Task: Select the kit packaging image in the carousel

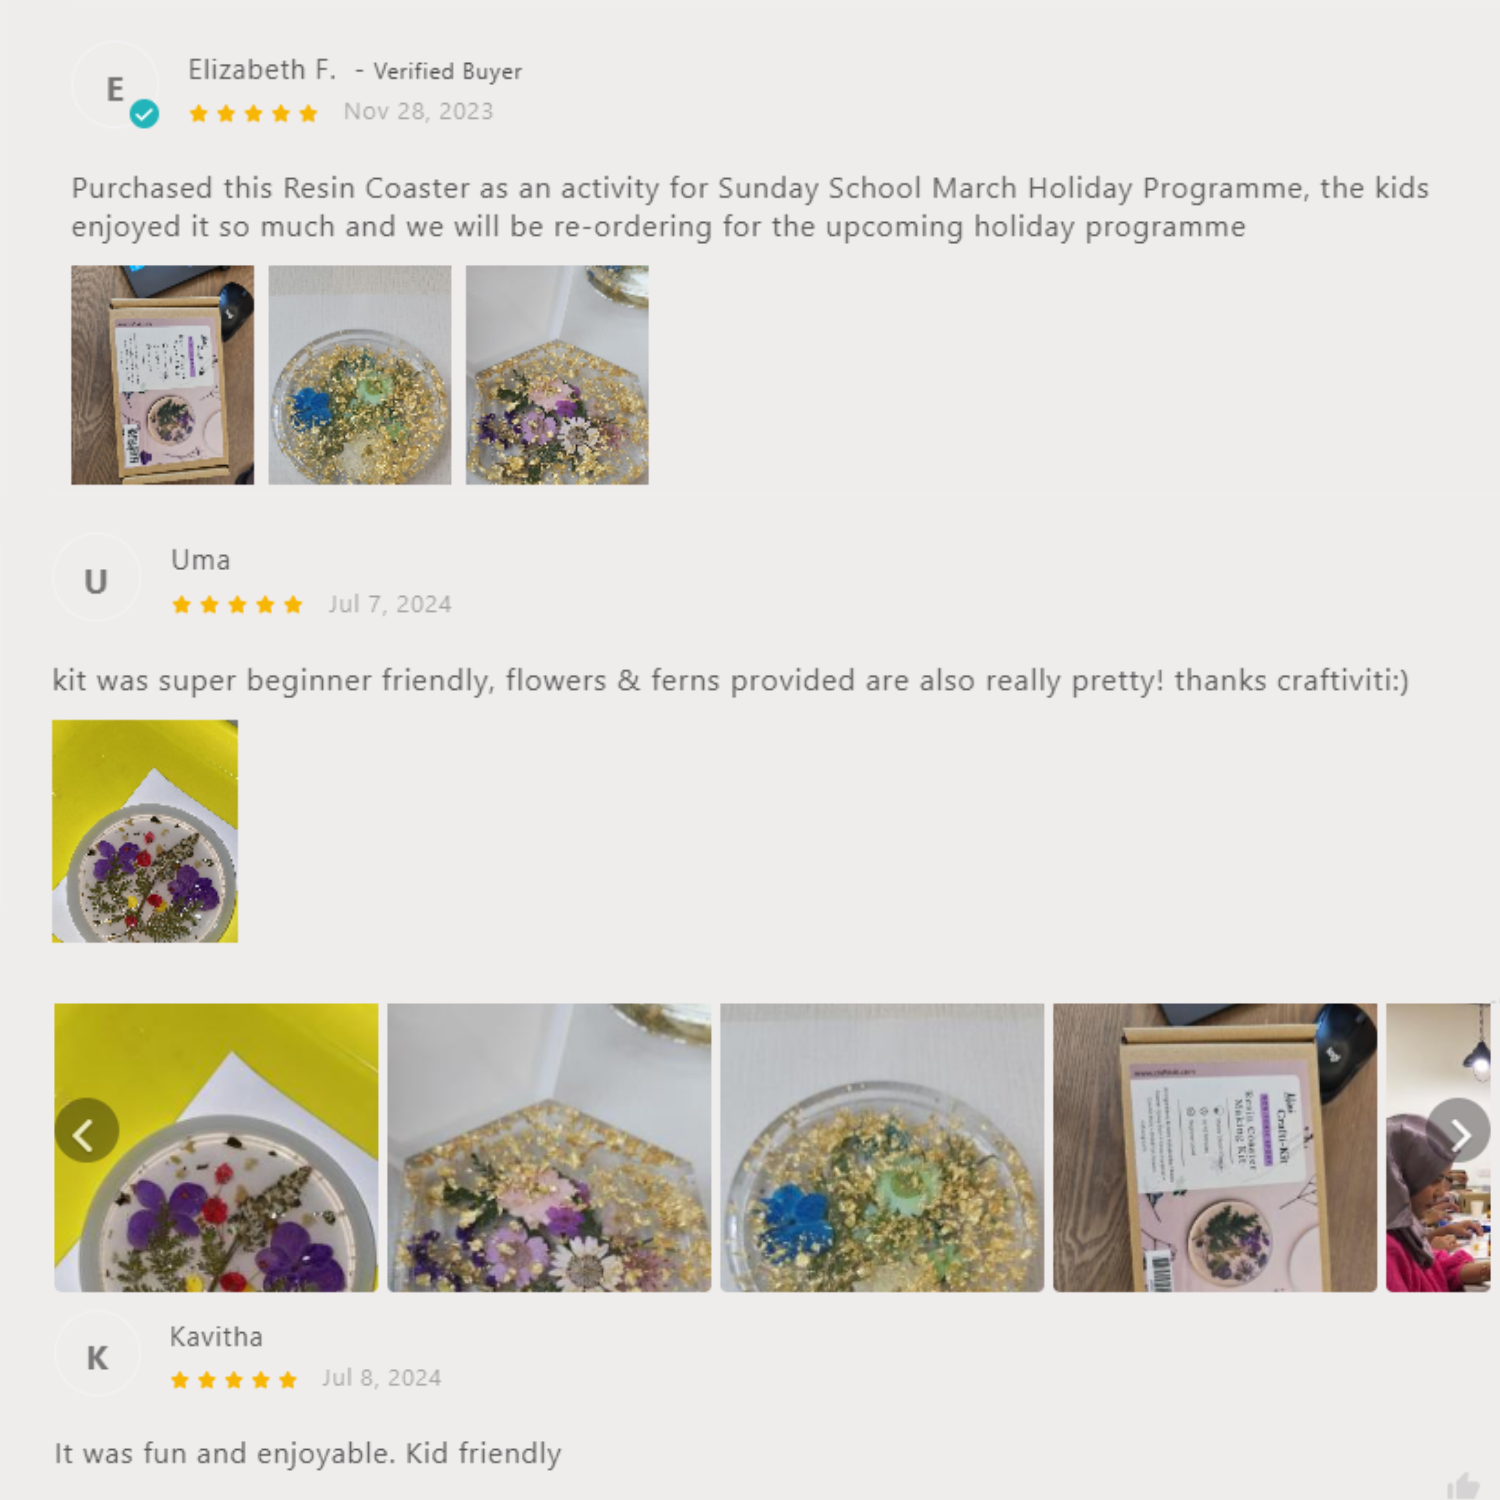Action: (1215, 1147)
